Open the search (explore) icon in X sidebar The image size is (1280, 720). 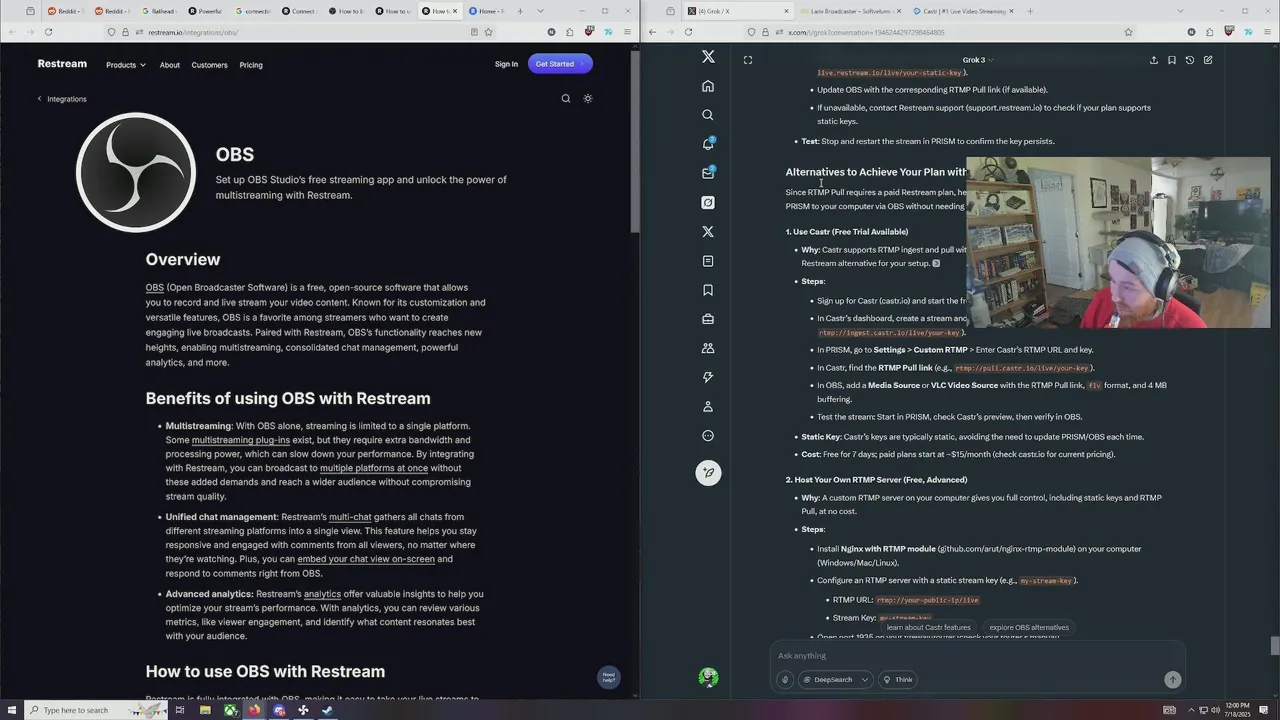click(x=708, y=115)
